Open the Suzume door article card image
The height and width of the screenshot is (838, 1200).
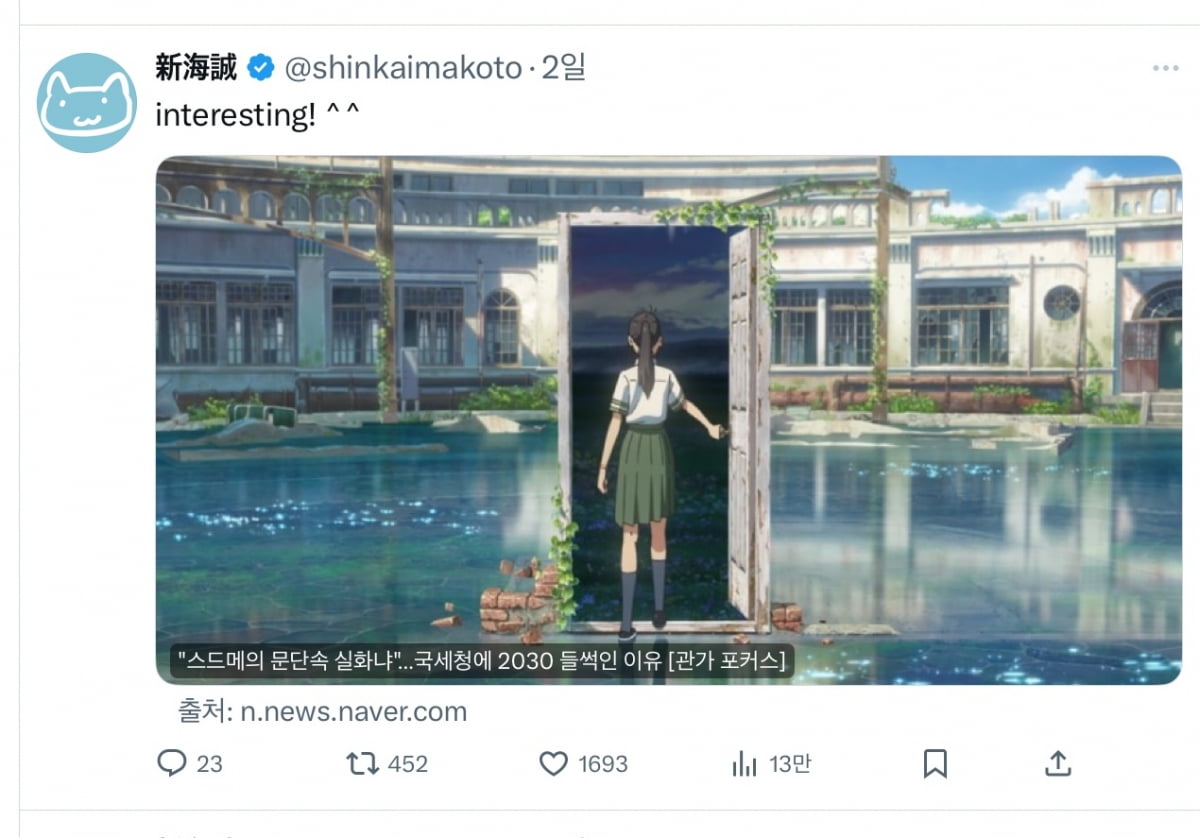pos(668,420)
